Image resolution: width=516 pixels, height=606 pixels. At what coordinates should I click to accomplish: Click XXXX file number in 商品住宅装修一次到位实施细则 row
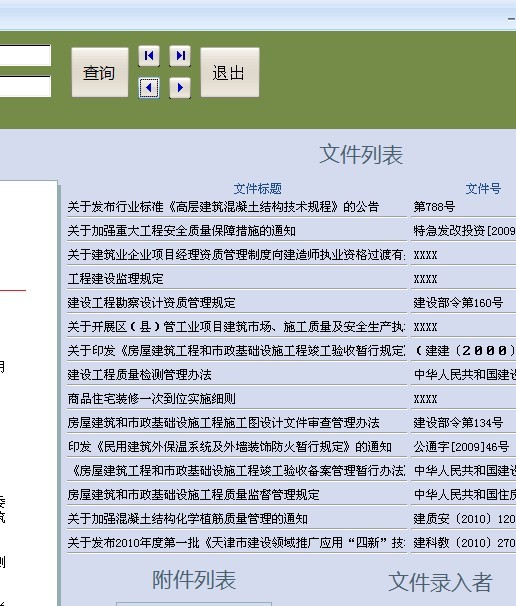point(463,398)
